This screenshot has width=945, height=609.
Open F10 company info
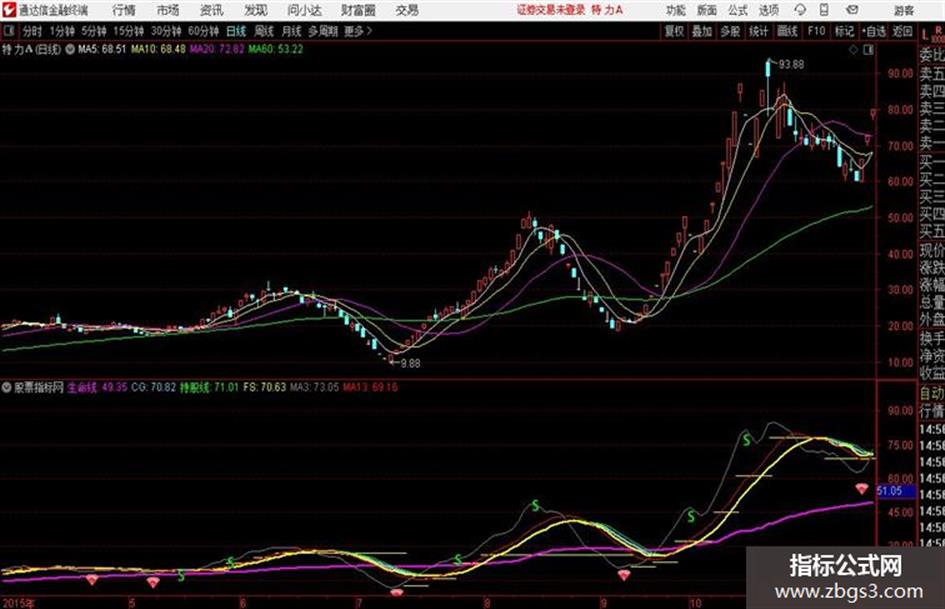[816, 31]
